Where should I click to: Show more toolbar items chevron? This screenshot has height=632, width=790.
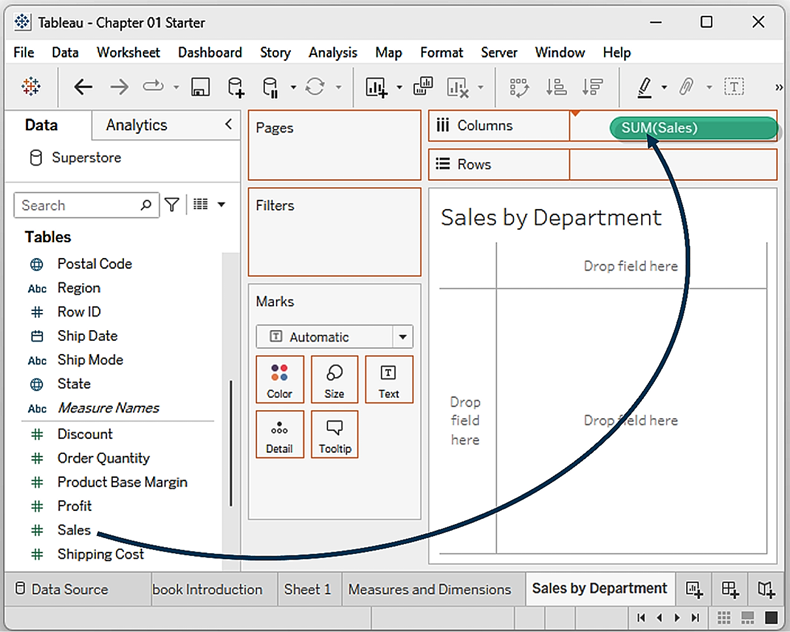click(778, 87)
